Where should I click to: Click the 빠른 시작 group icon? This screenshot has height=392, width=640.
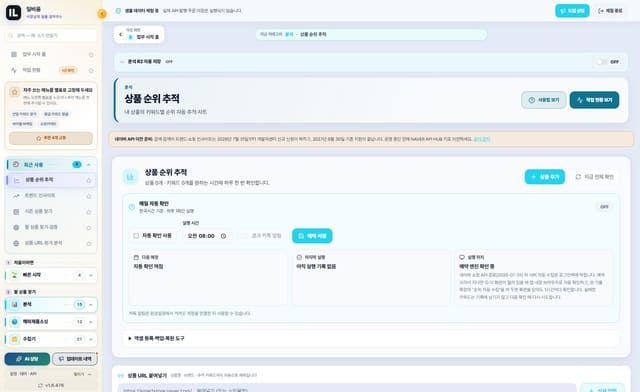[15, 275]
